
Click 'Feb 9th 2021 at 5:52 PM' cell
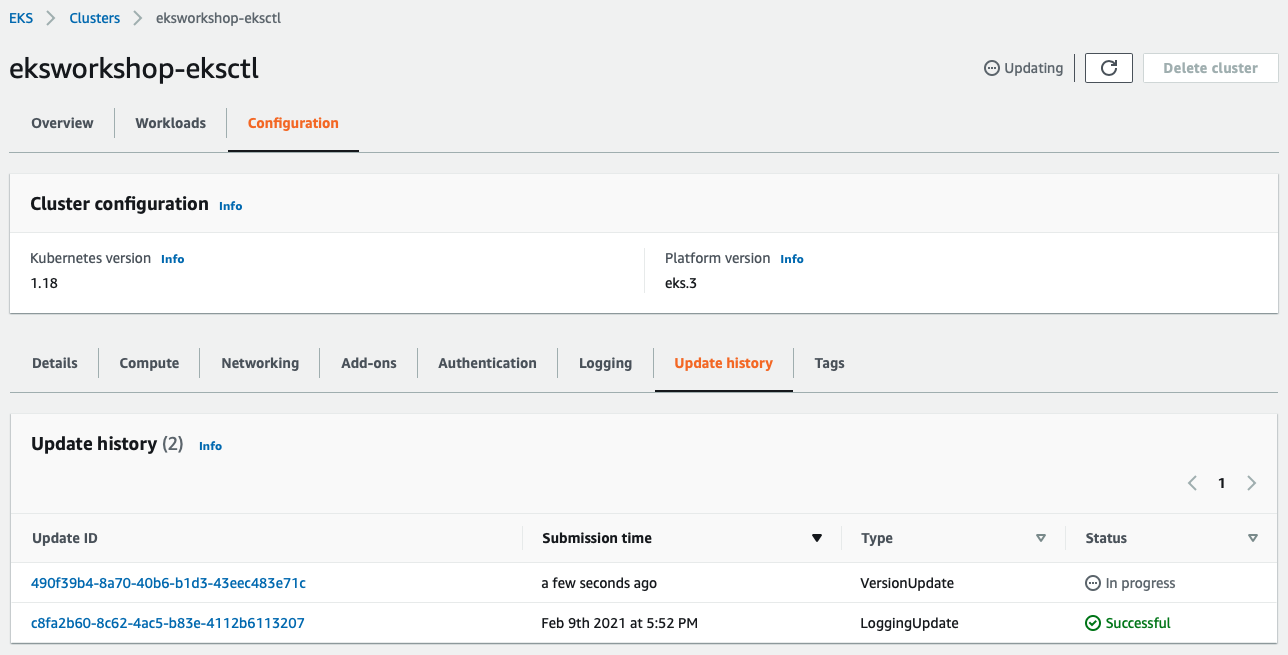pos(619,623)
